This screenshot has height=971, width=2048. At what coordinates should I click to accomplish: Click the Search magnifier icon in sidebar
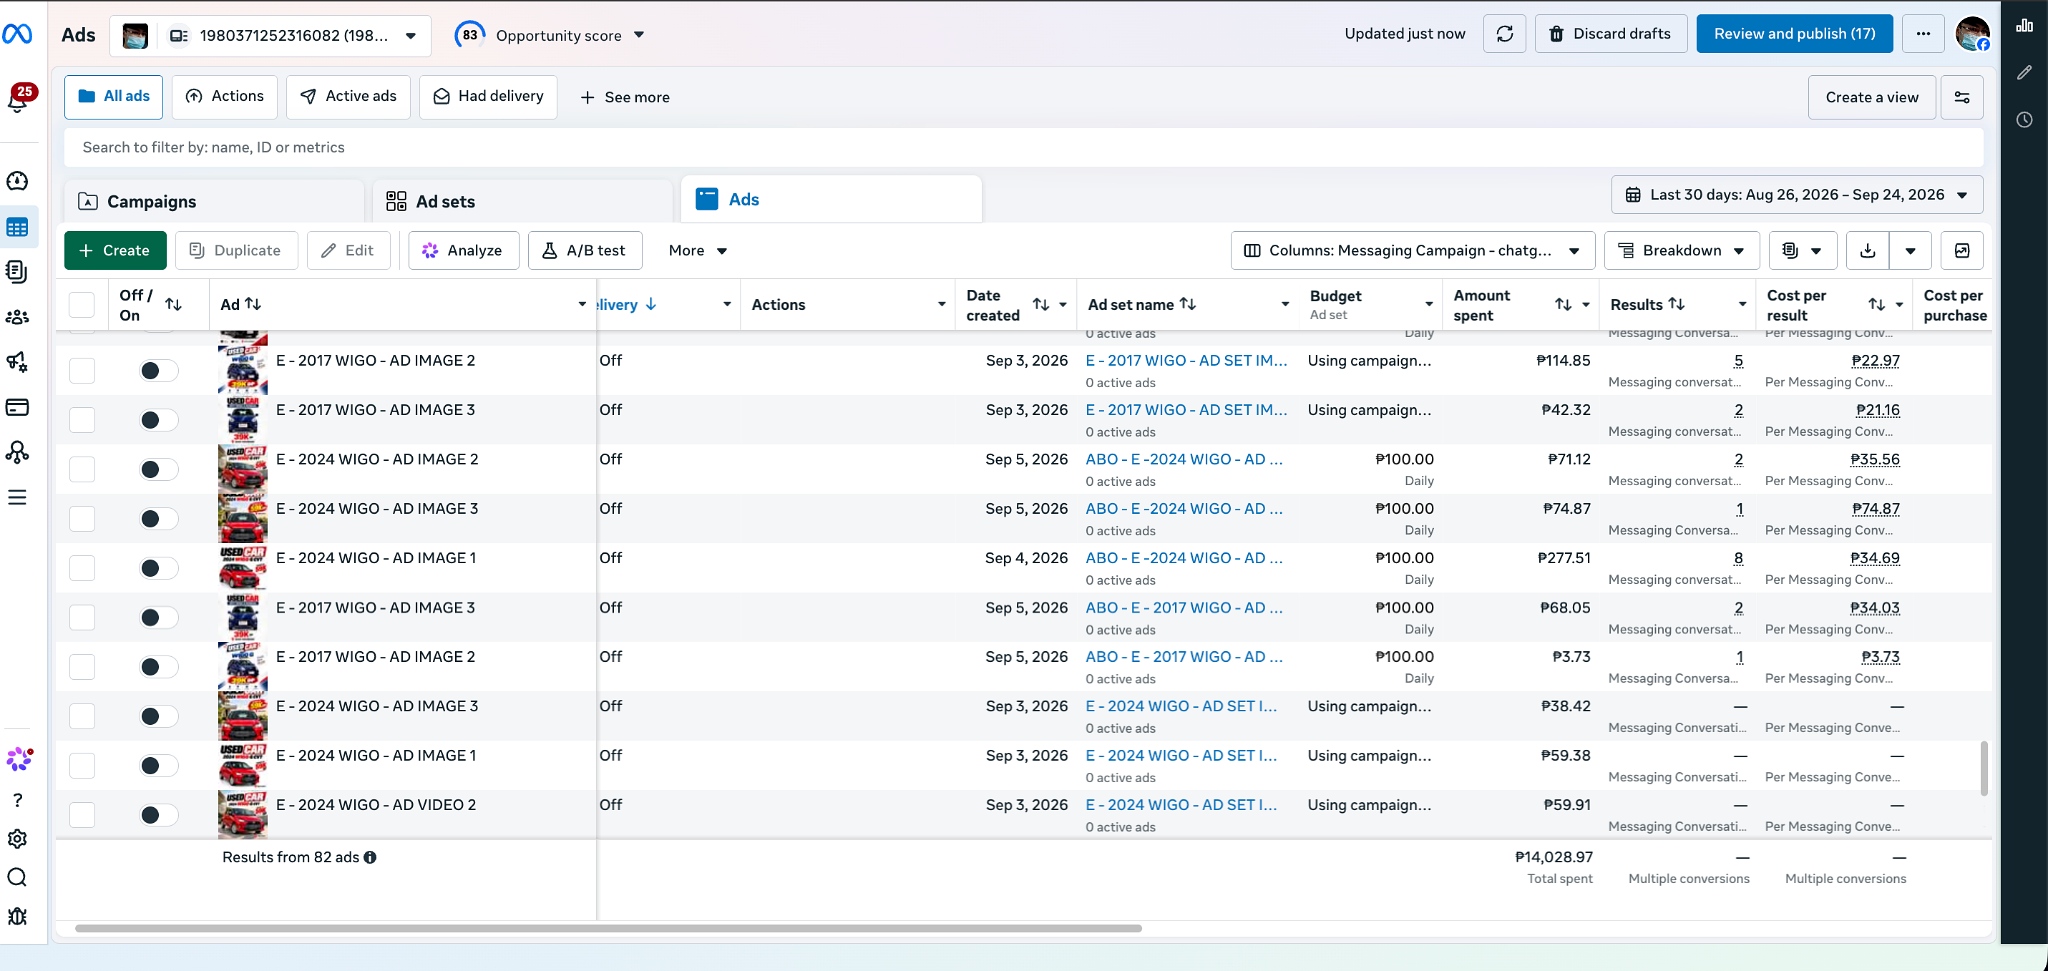coord(17,878)
